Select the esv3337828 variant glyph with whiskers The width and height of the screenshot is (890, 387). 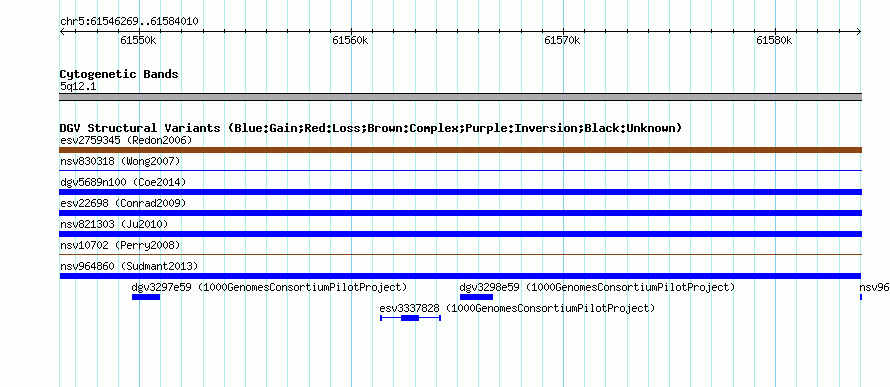(410, 318)
